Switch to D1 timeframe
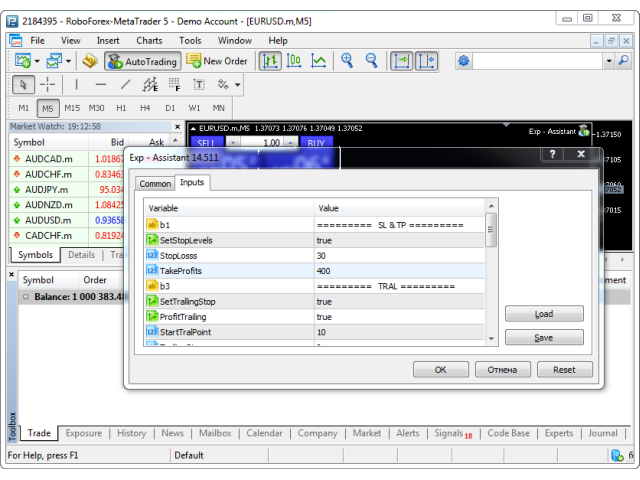The width and height of the screenshot is (640, 480). [170, 108]
